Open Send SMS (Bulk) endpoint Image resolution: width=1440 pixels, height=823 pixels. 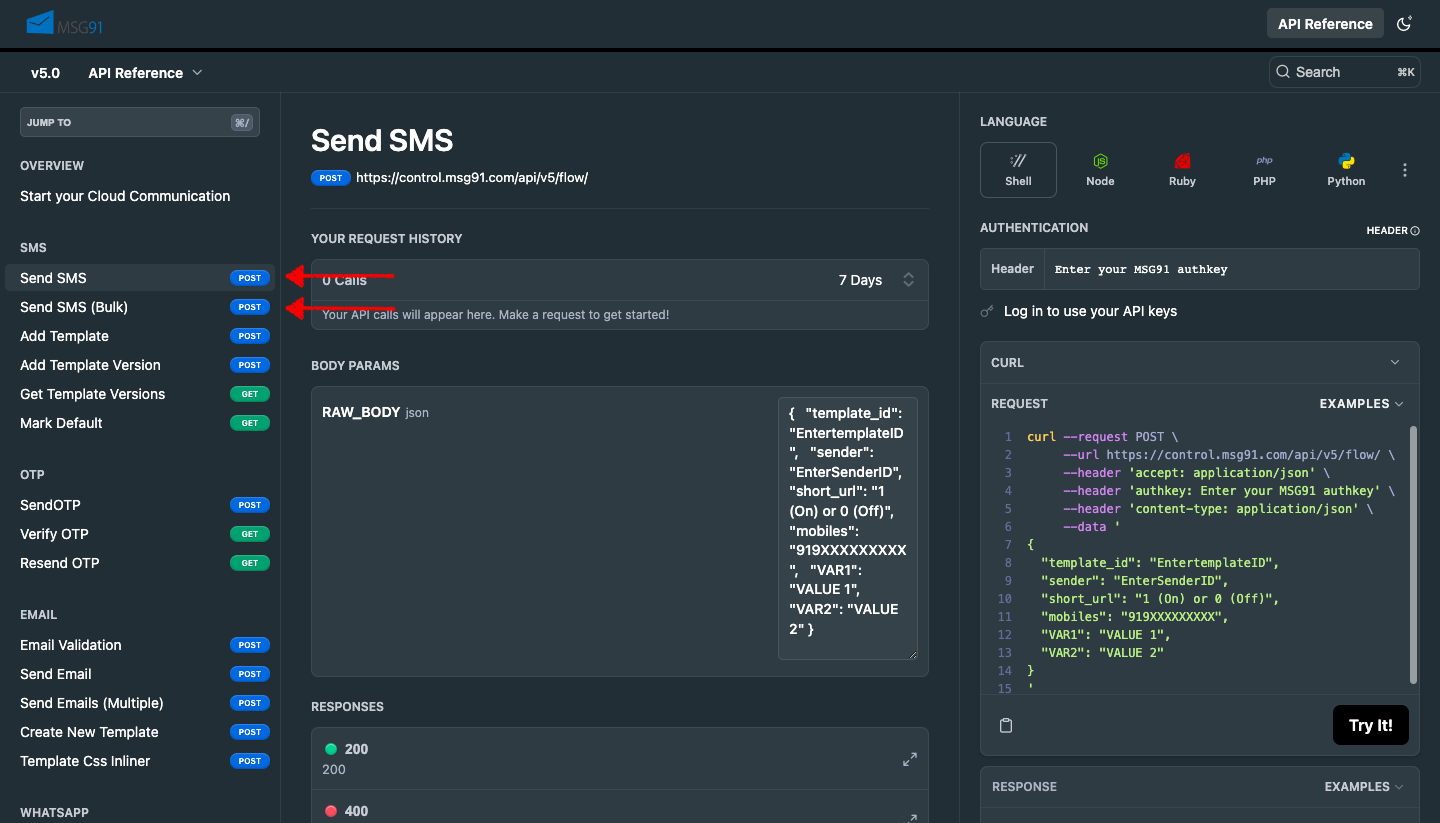[140, 307]
